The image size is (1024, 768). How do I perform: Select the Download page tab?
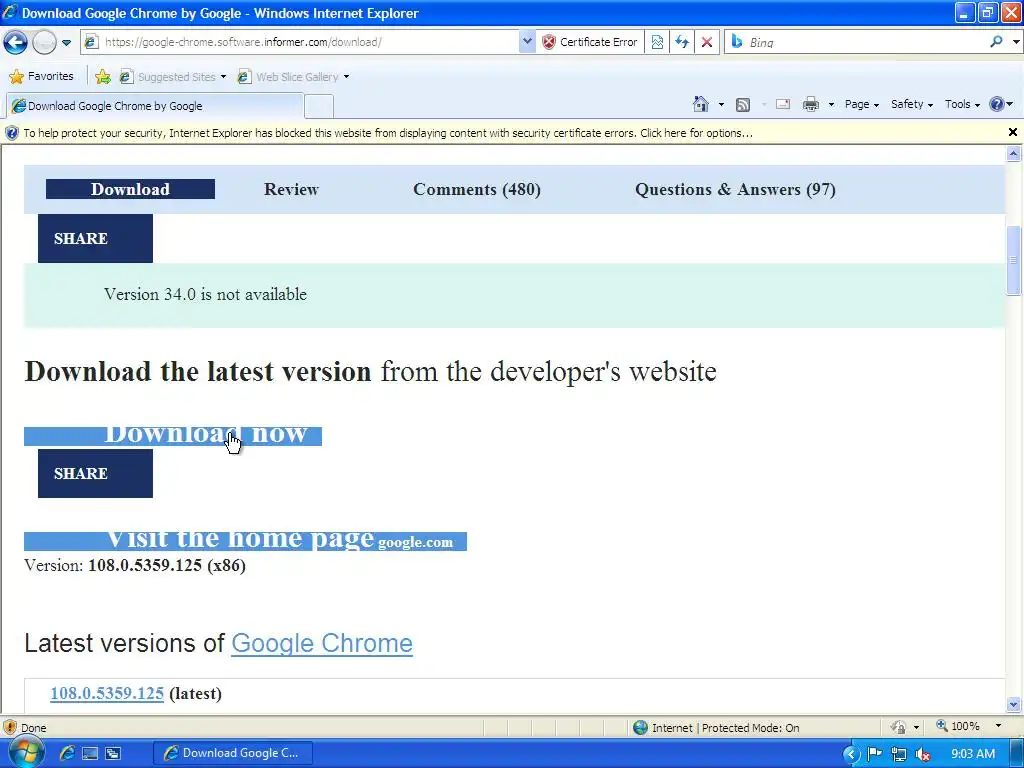coord(130,189)
